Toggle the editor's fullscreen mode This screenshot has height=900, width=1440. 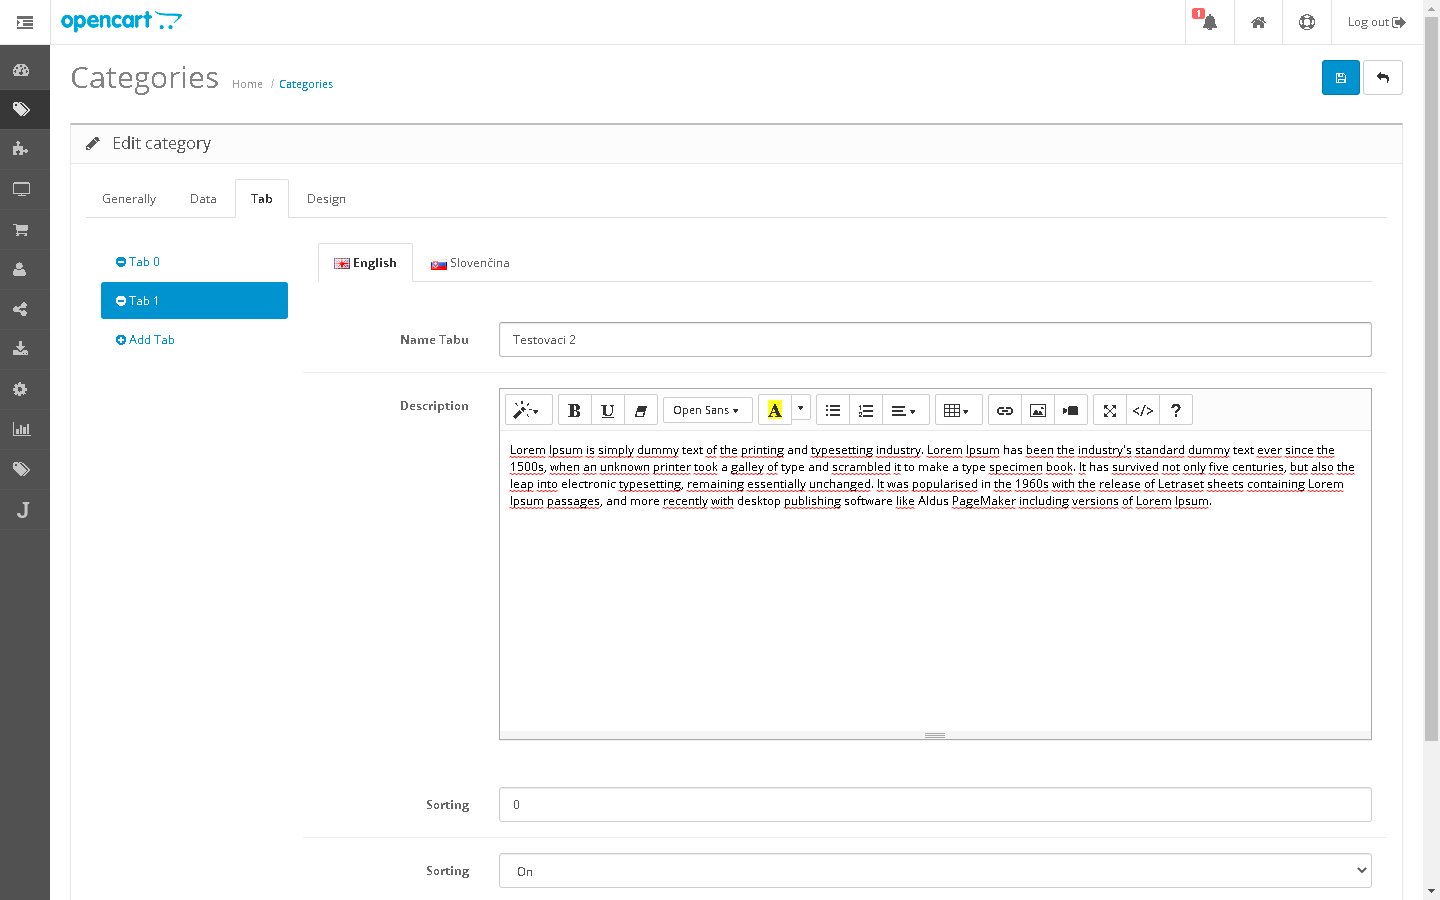pyautogui.click(x=1110, y=410)
